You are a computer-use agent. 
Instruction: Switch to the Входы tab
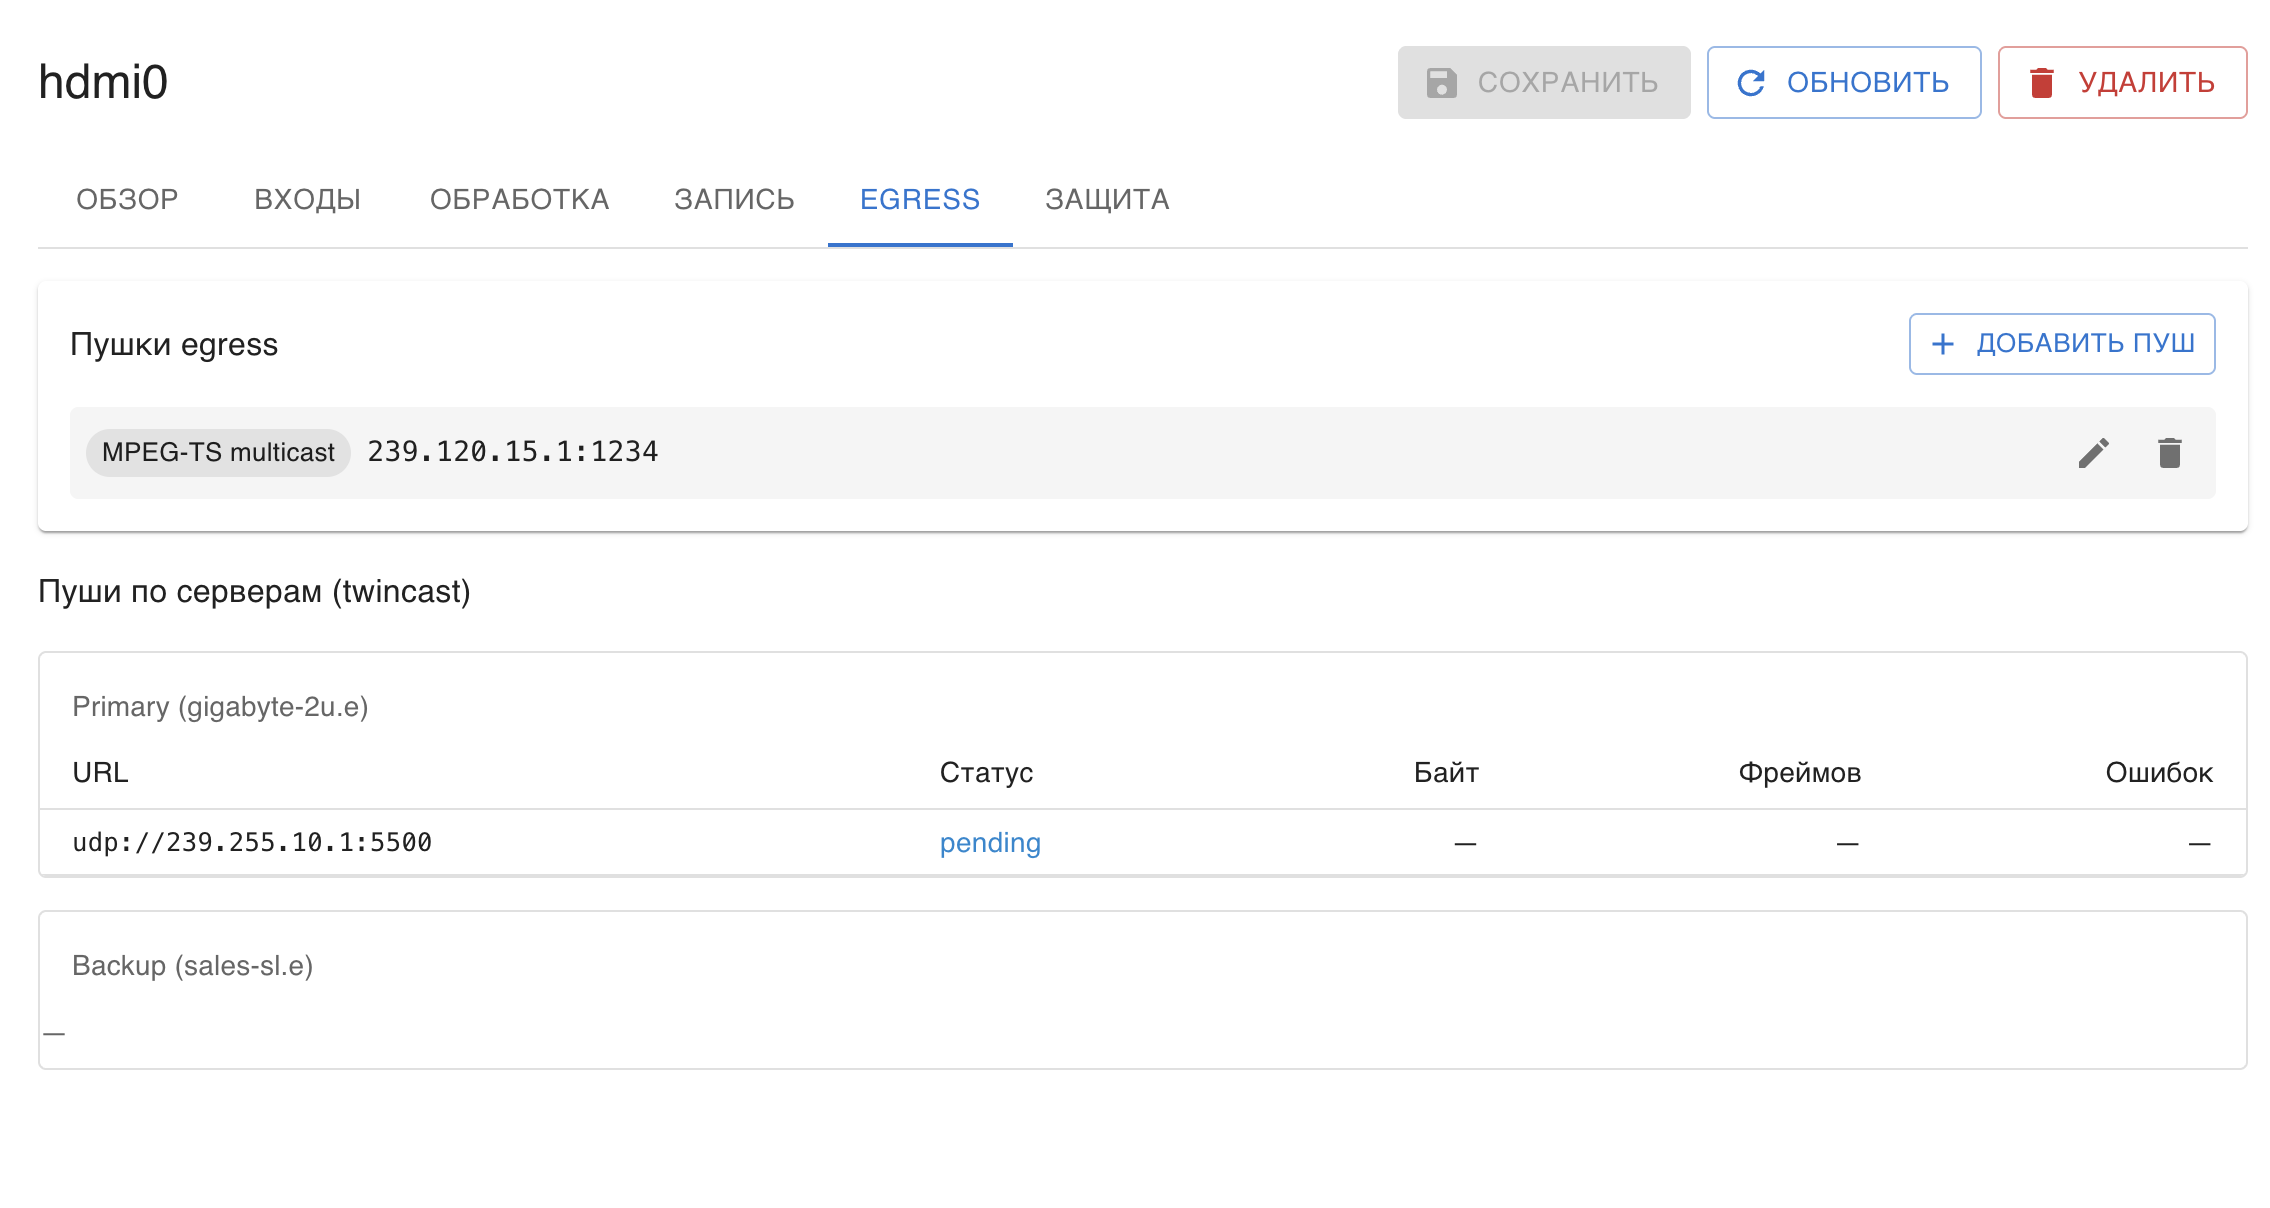pos(307,200)
